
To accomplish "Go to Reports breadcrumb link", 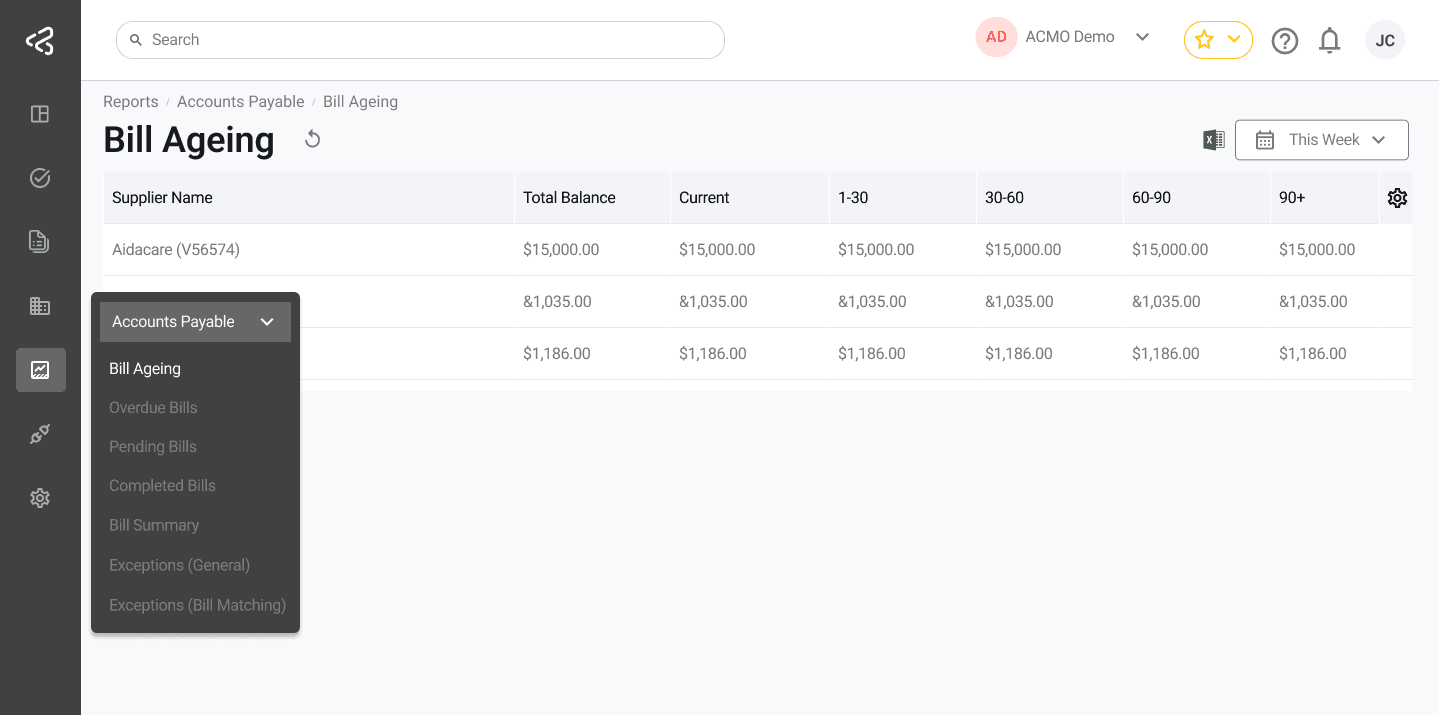I will pos(131,102).
